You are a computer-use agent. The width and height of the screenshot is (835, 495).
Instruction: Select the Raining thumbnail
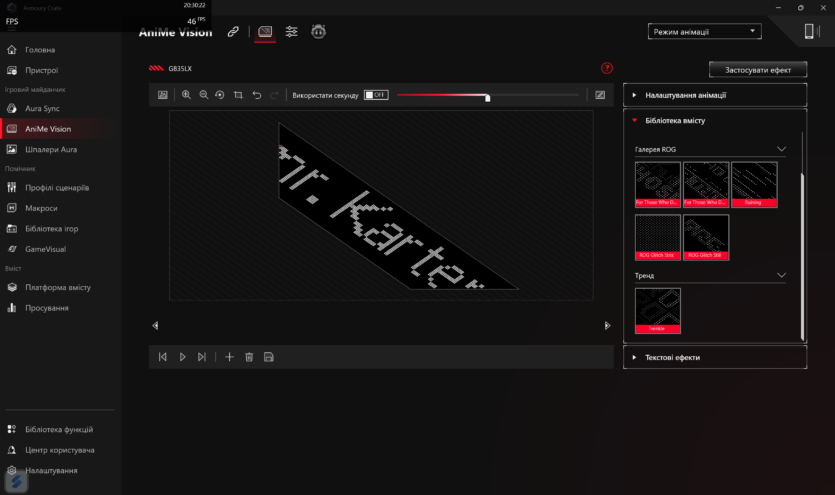754,185
